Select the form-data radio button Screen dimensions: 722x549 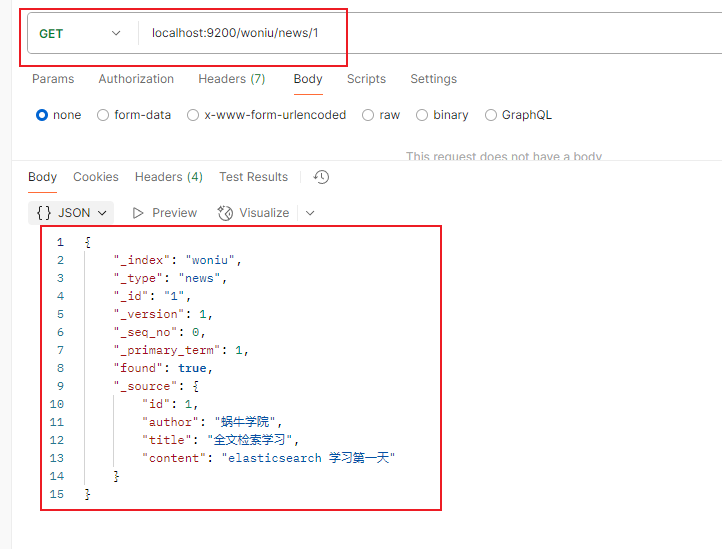(x=103, y=115)
